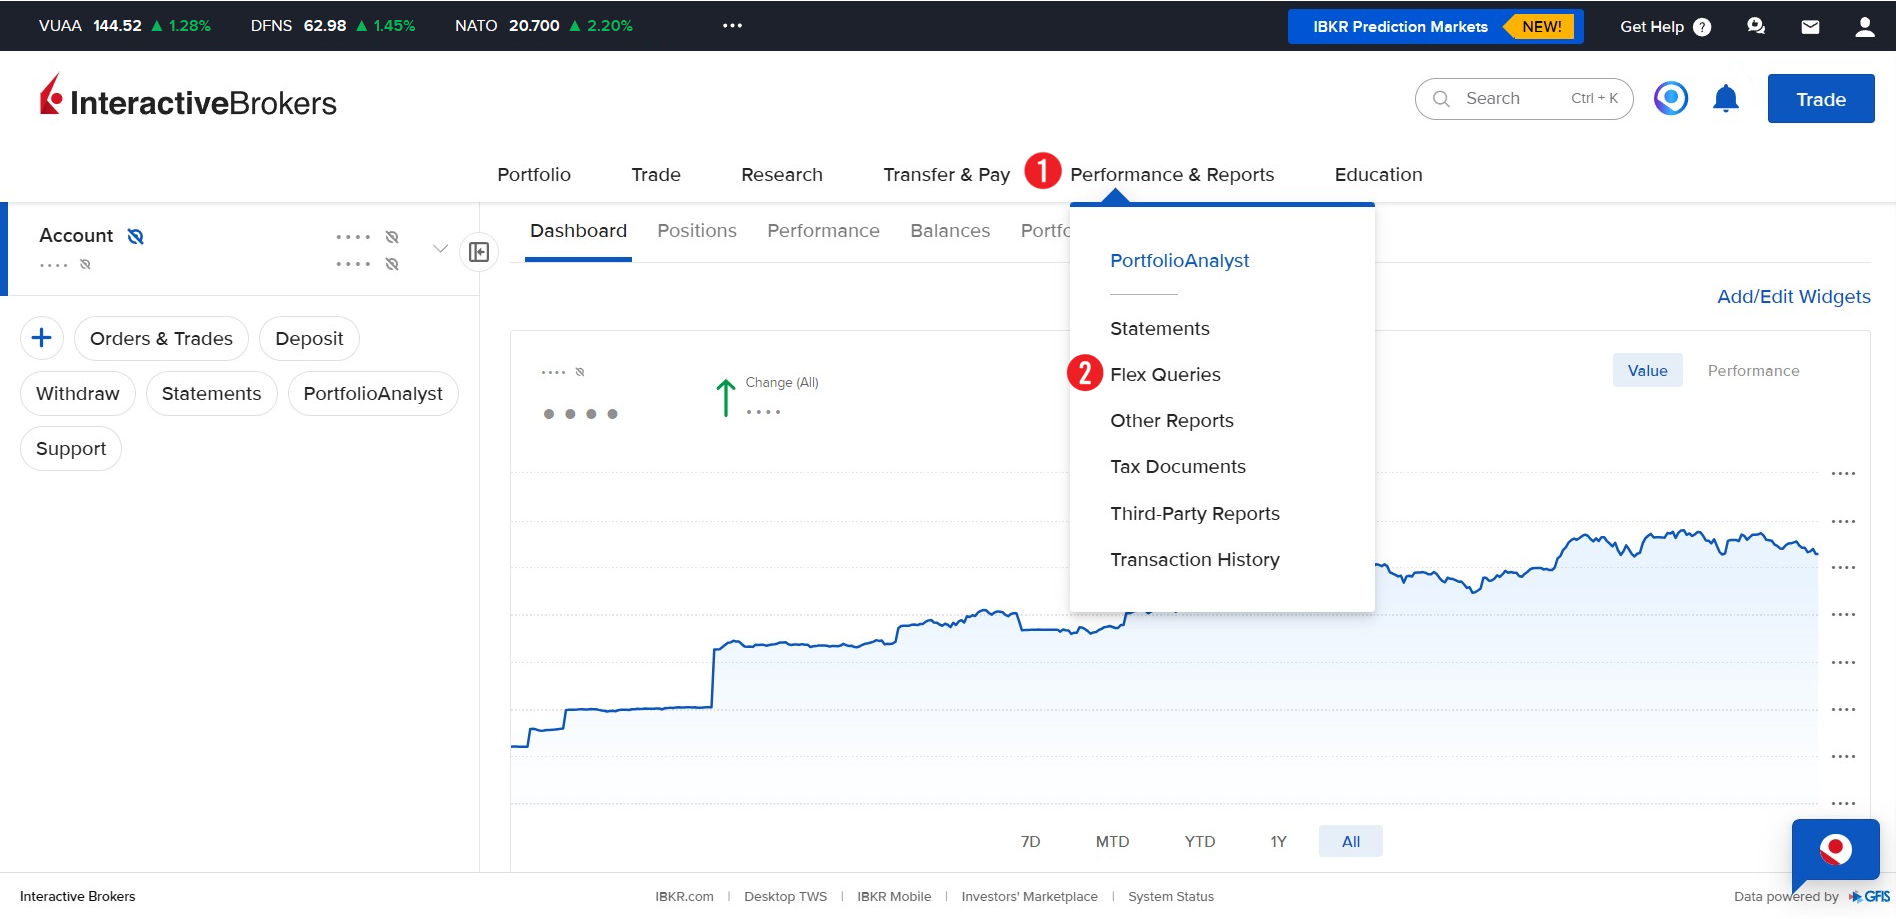Image resolution: width=1896 pixels, height=919 pixels.
Task: Click the NATO ticker quote
Action: pos(543,26)
